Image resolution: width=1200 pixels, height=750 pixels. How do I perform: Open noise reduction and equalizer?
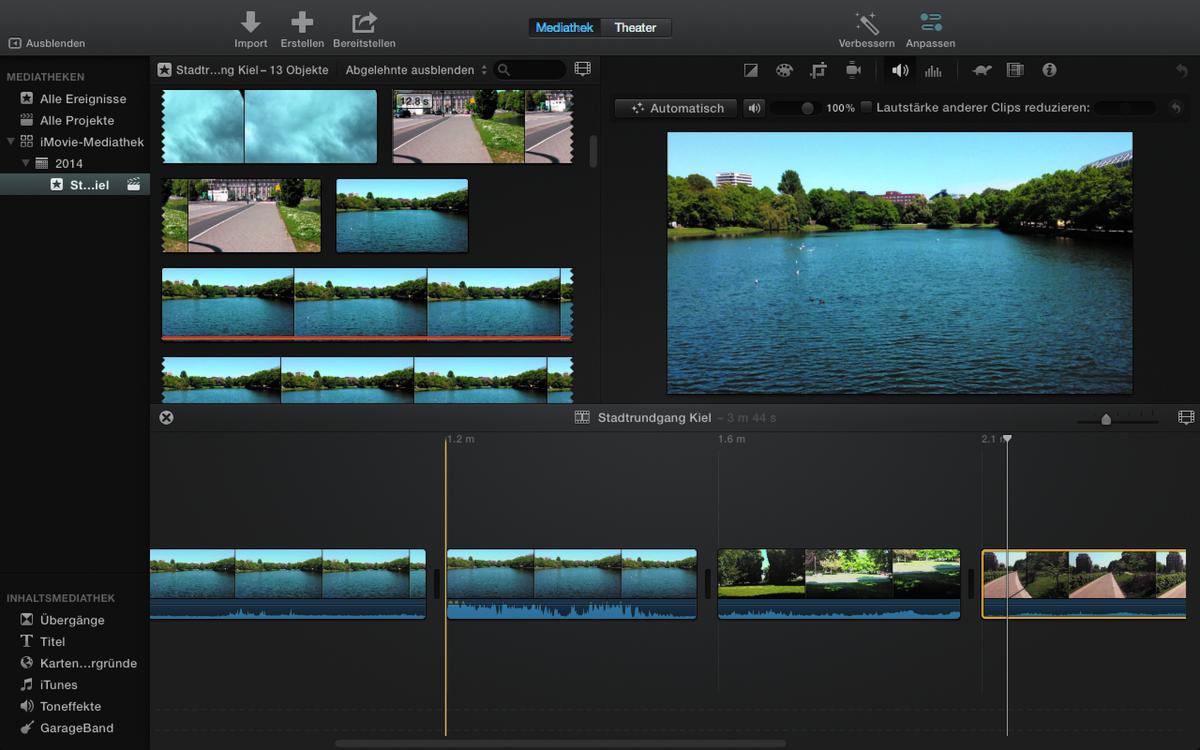933,70
